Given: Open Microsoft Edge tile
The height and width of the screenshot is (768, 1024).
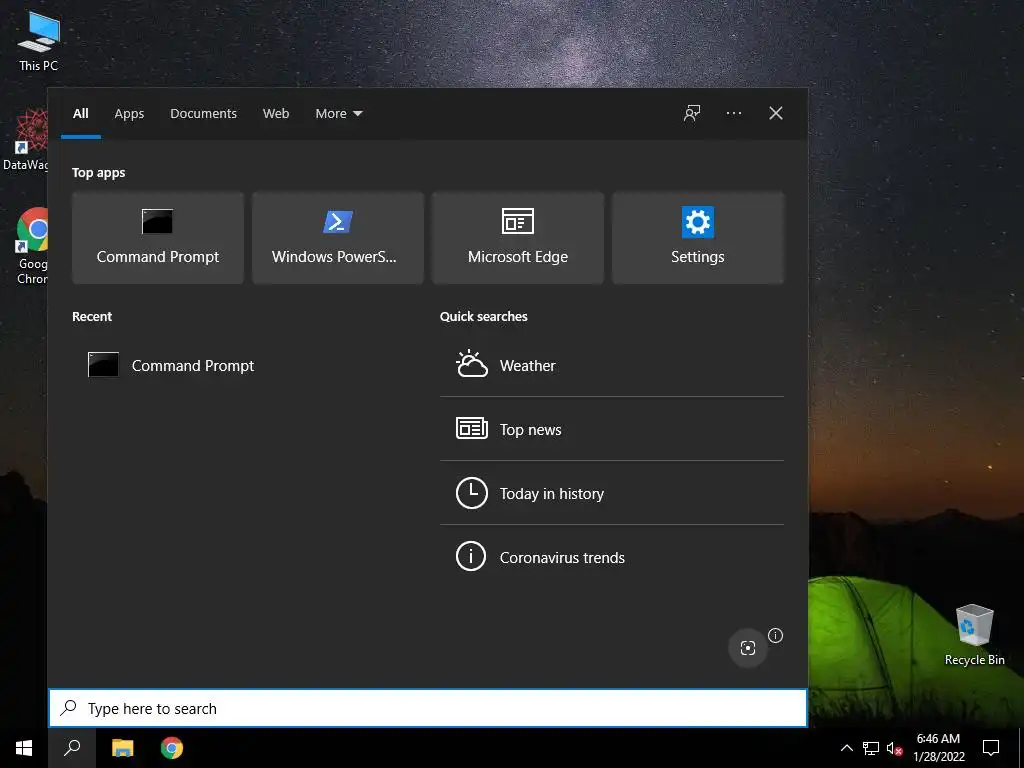Looking at the screenshot, I should pos(518,238).
